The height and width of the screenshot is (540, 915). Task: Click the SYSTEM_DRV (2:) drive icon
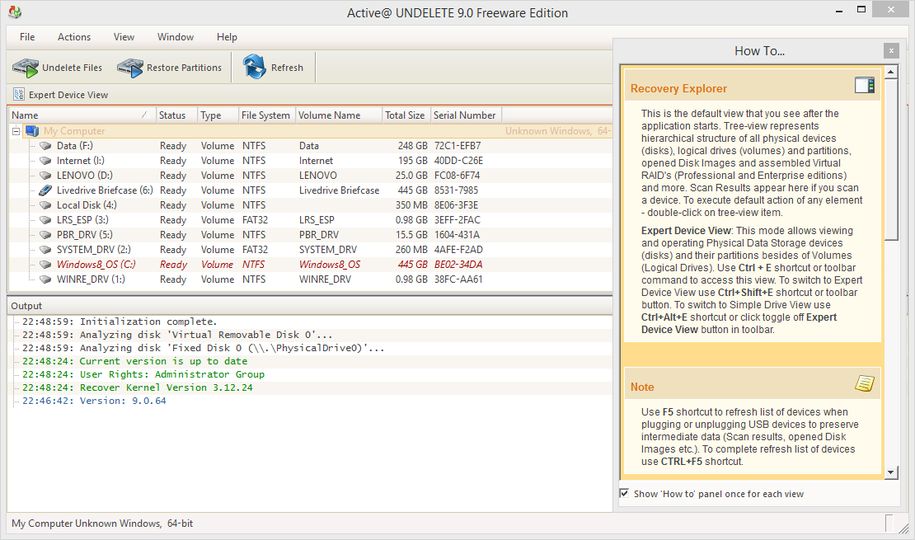point(46,250)
